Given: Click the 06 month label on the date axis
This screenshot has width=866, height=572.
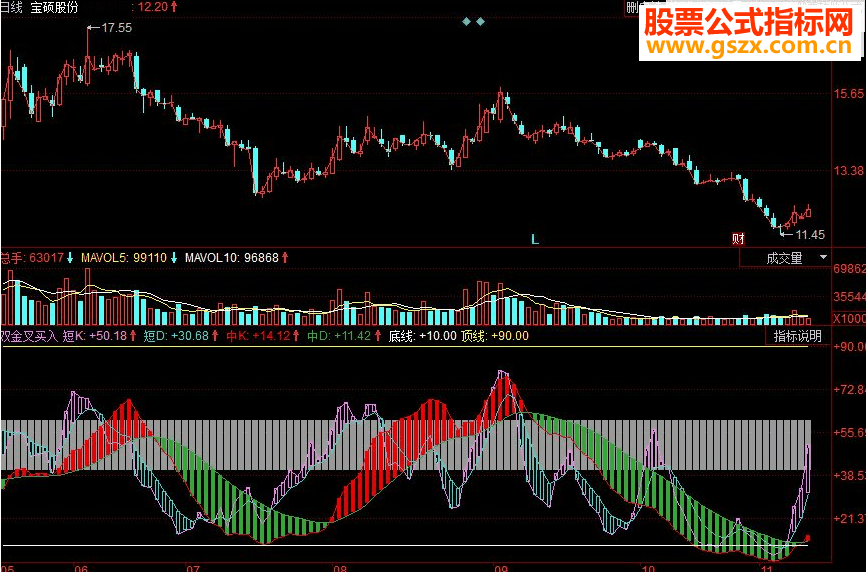Looking at the screenshot, I should coord(81,568).
